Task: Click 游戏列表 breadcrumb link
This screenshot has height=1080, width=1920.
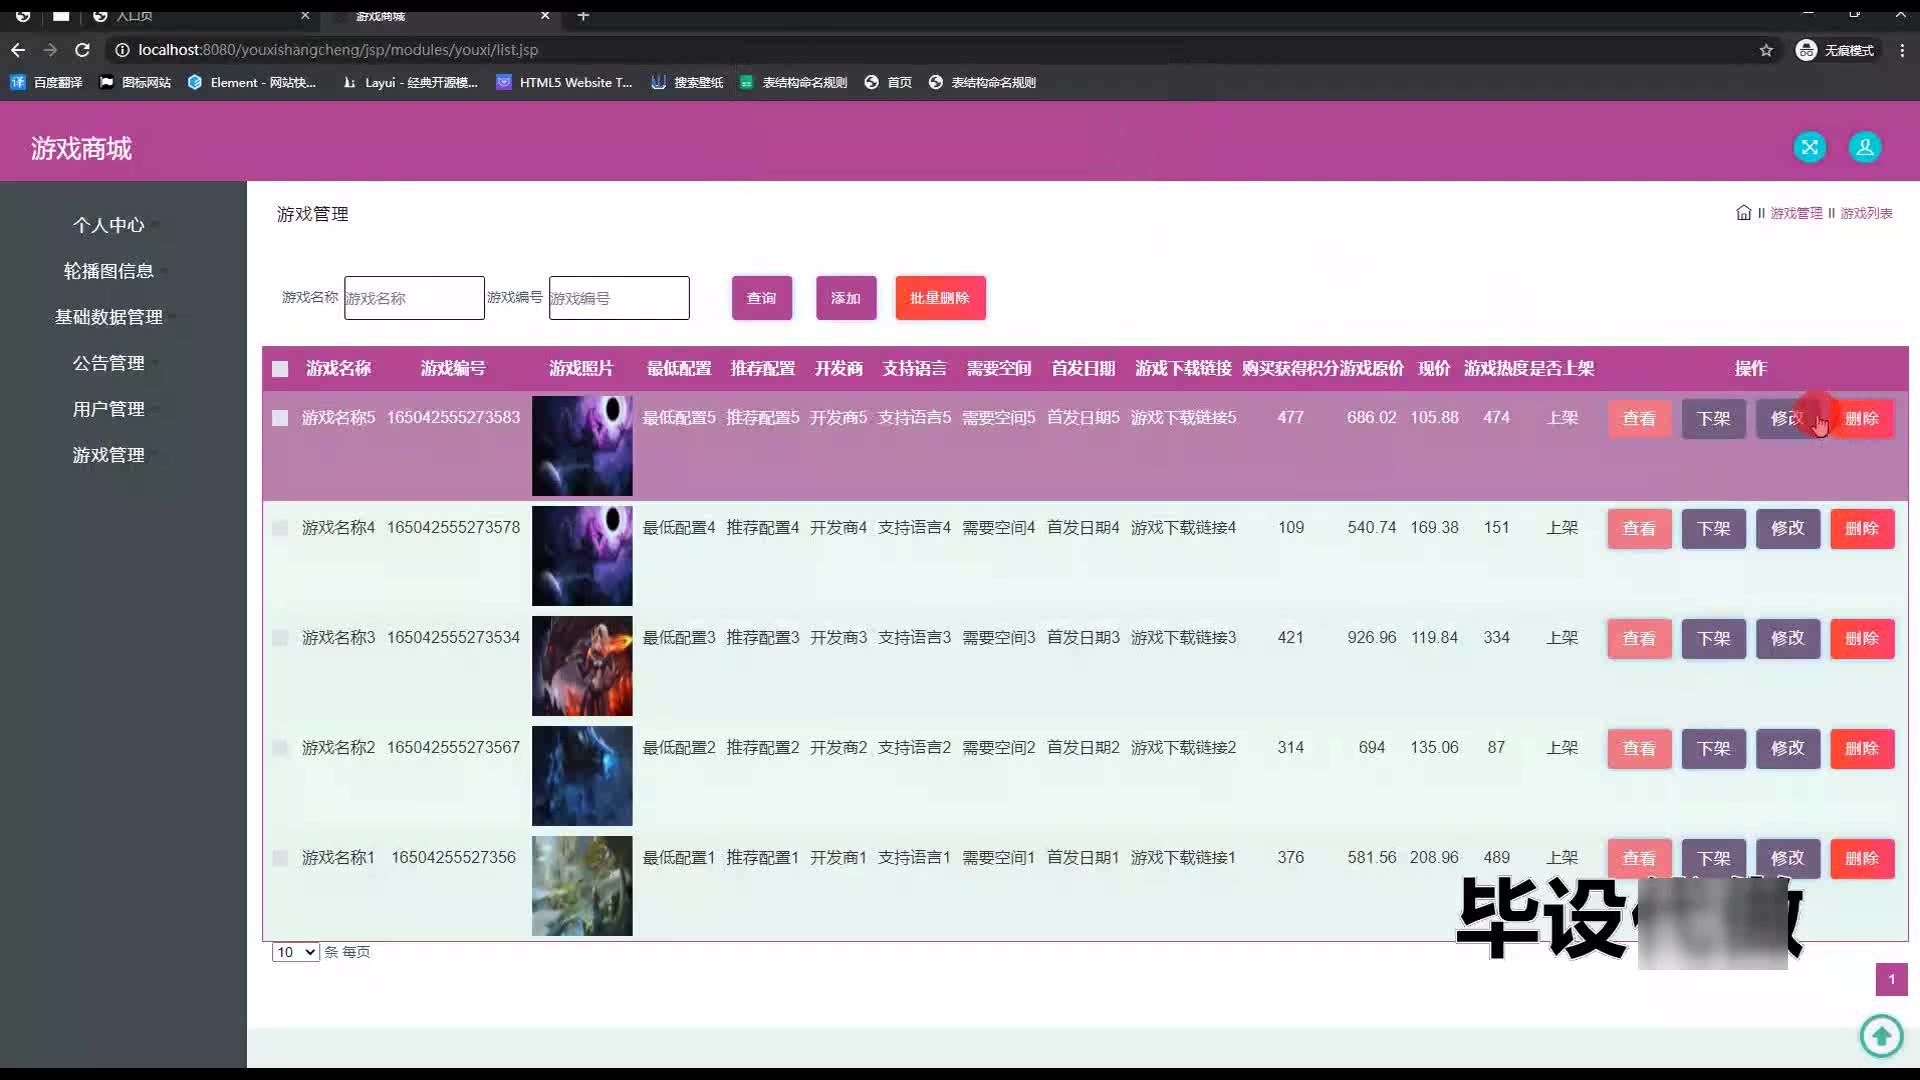Action: [1866, 213]
